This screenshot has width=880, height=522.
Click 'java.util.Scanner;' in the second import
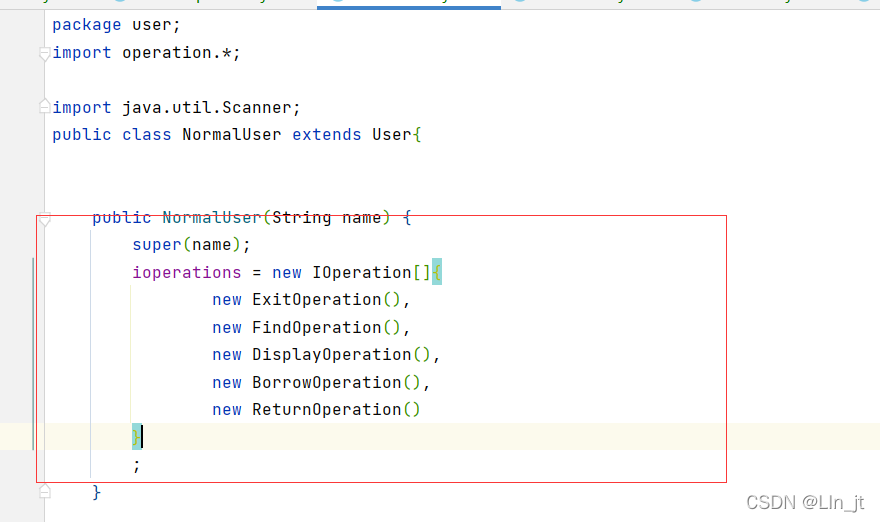212,108
